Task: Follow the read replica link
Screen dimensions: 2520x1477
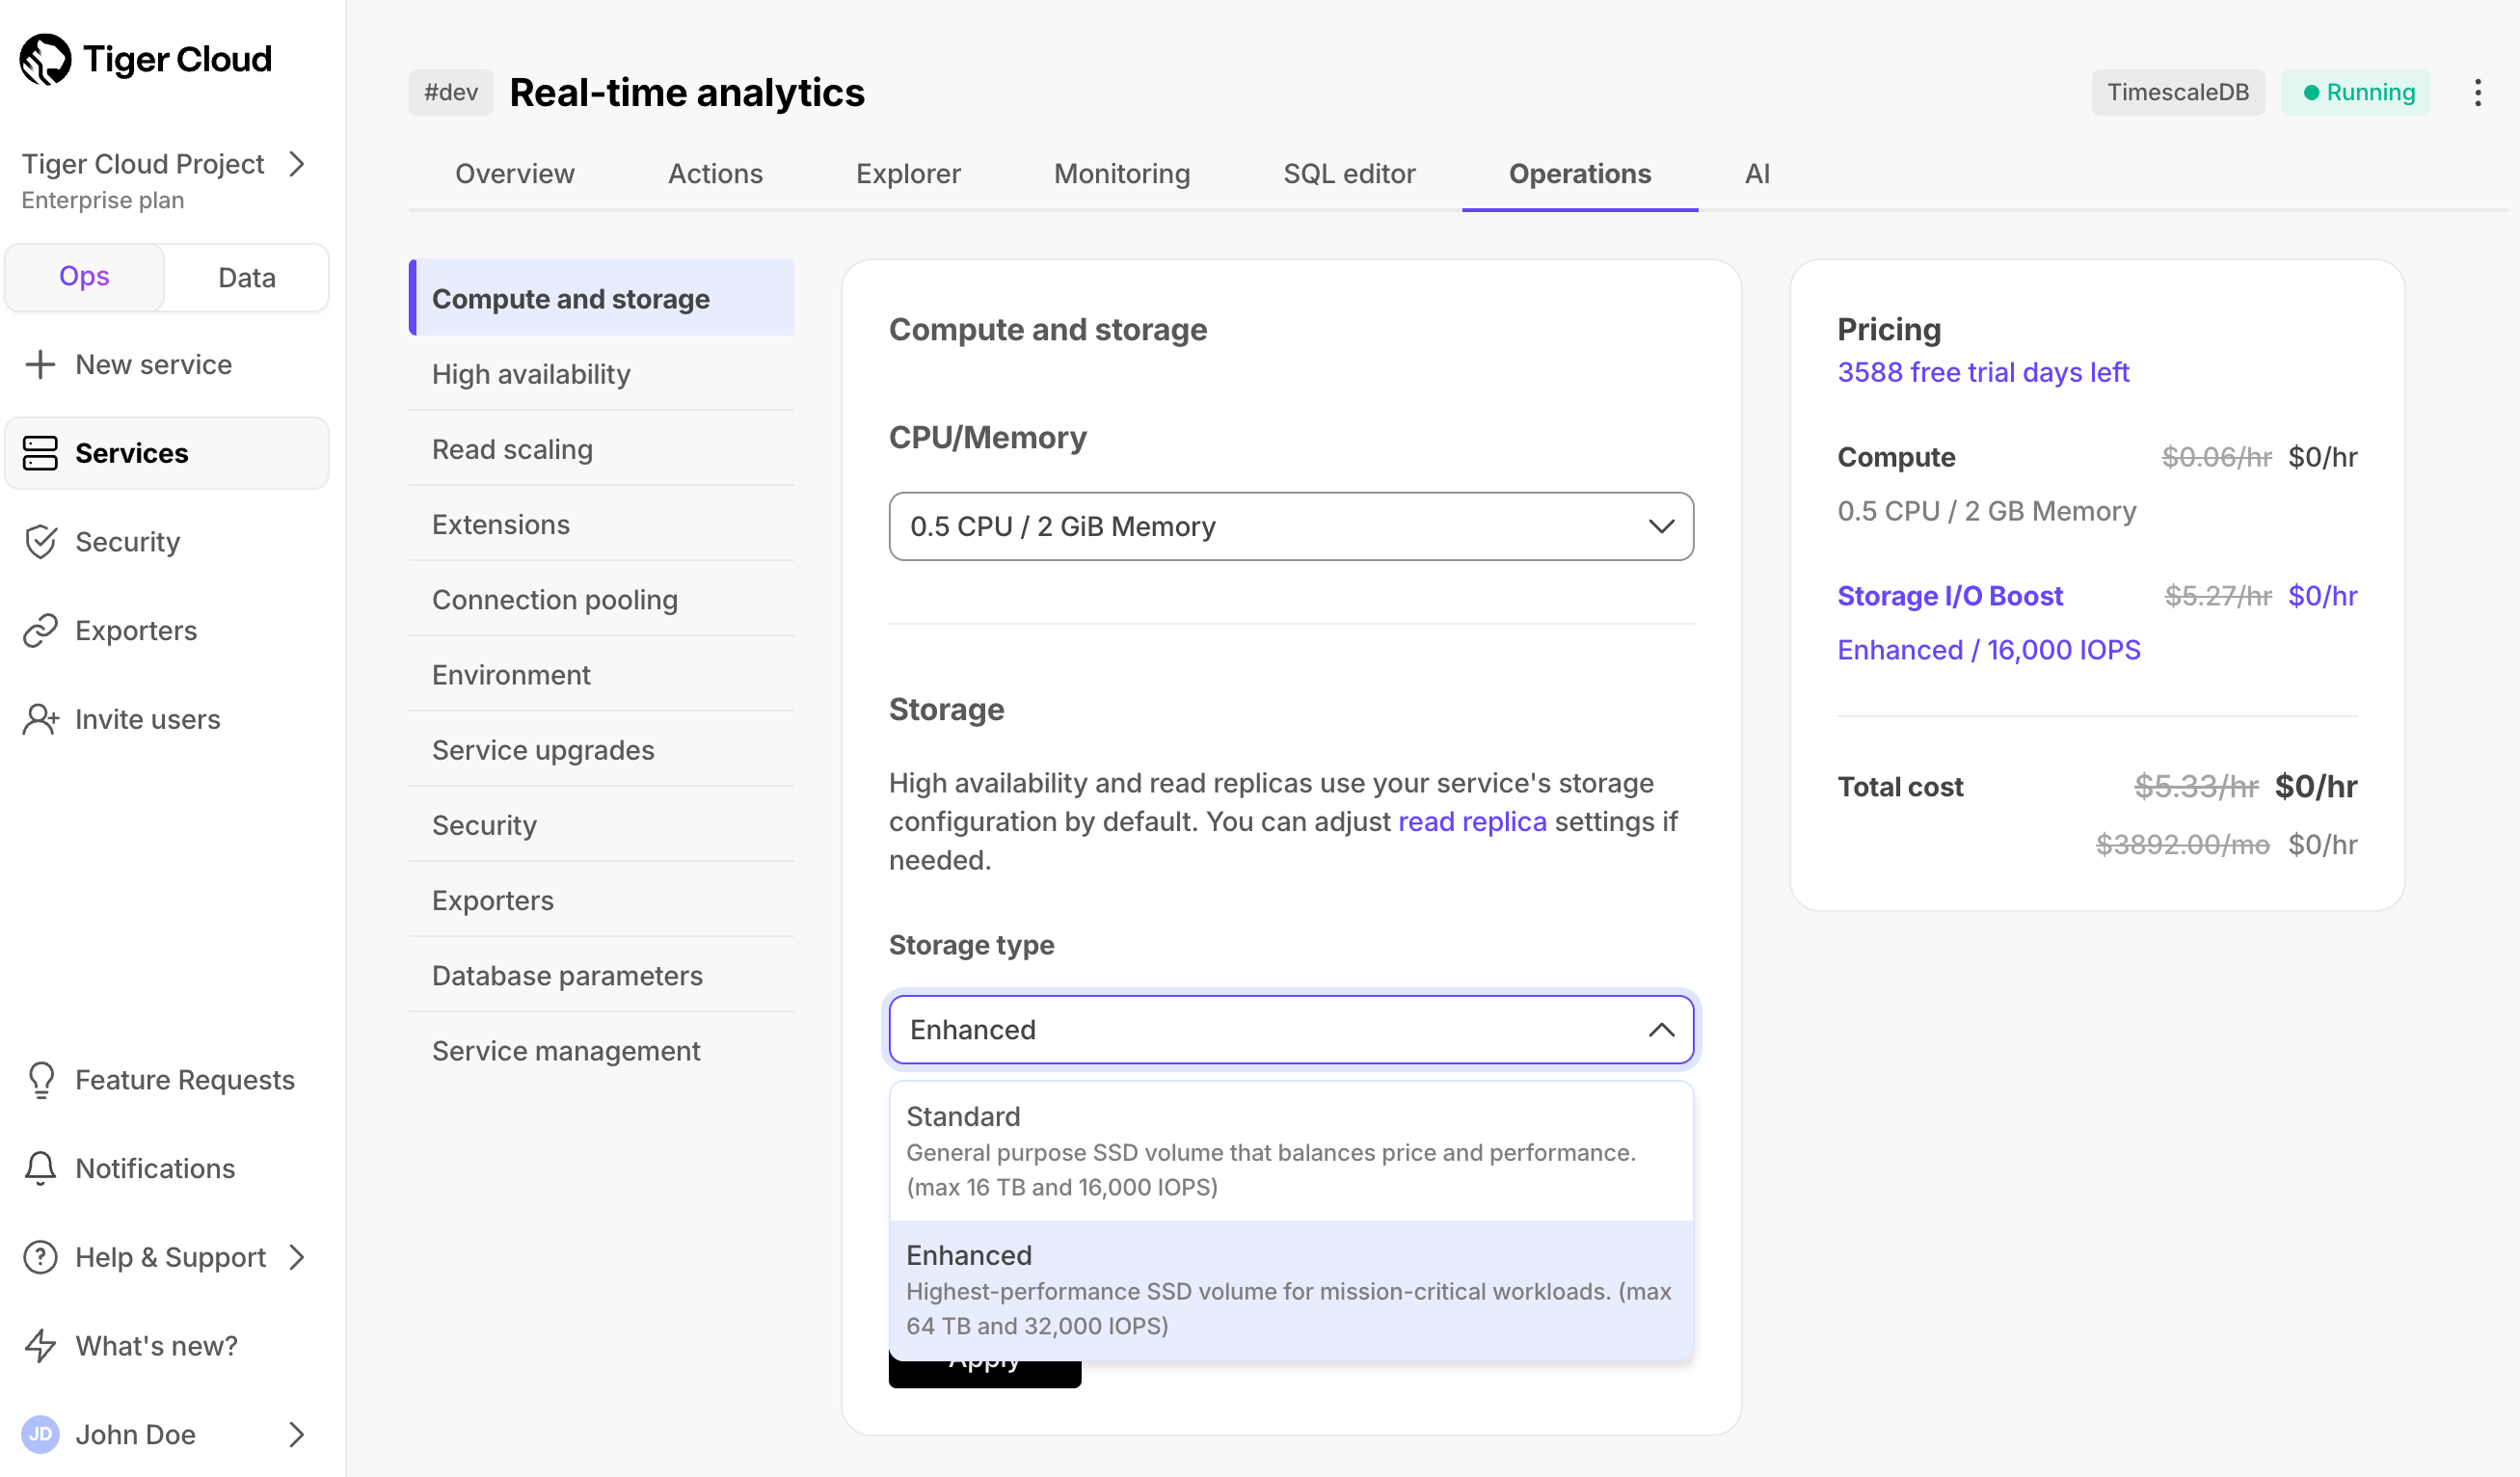Action: [1472, 821]
